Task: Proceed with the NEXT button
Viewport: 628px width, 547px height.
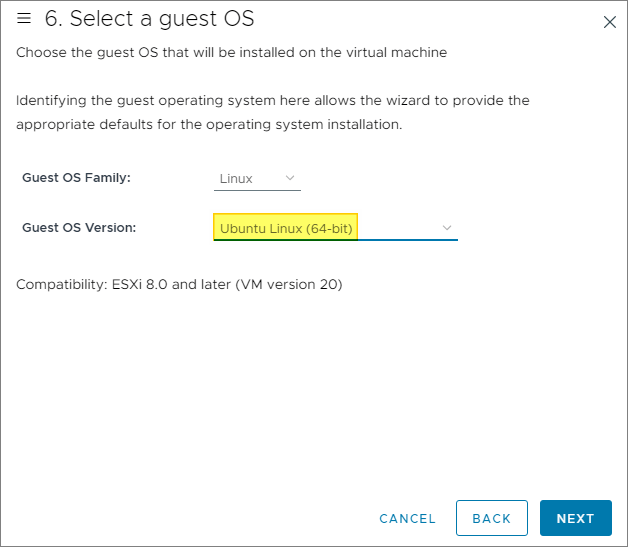Action: [576, 518]
